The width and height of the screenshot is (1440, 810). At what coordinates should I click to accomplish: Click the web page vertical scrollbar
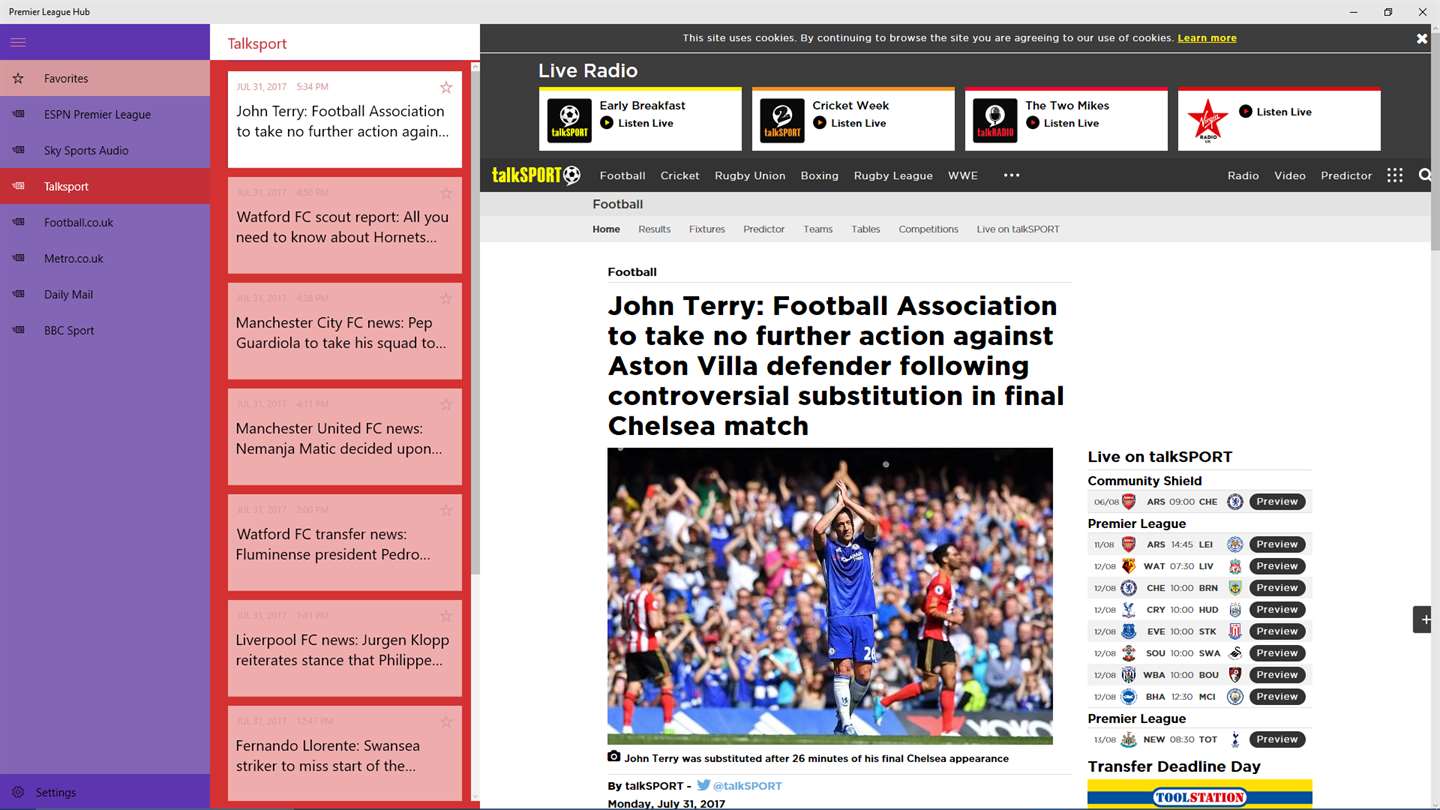1436,140
